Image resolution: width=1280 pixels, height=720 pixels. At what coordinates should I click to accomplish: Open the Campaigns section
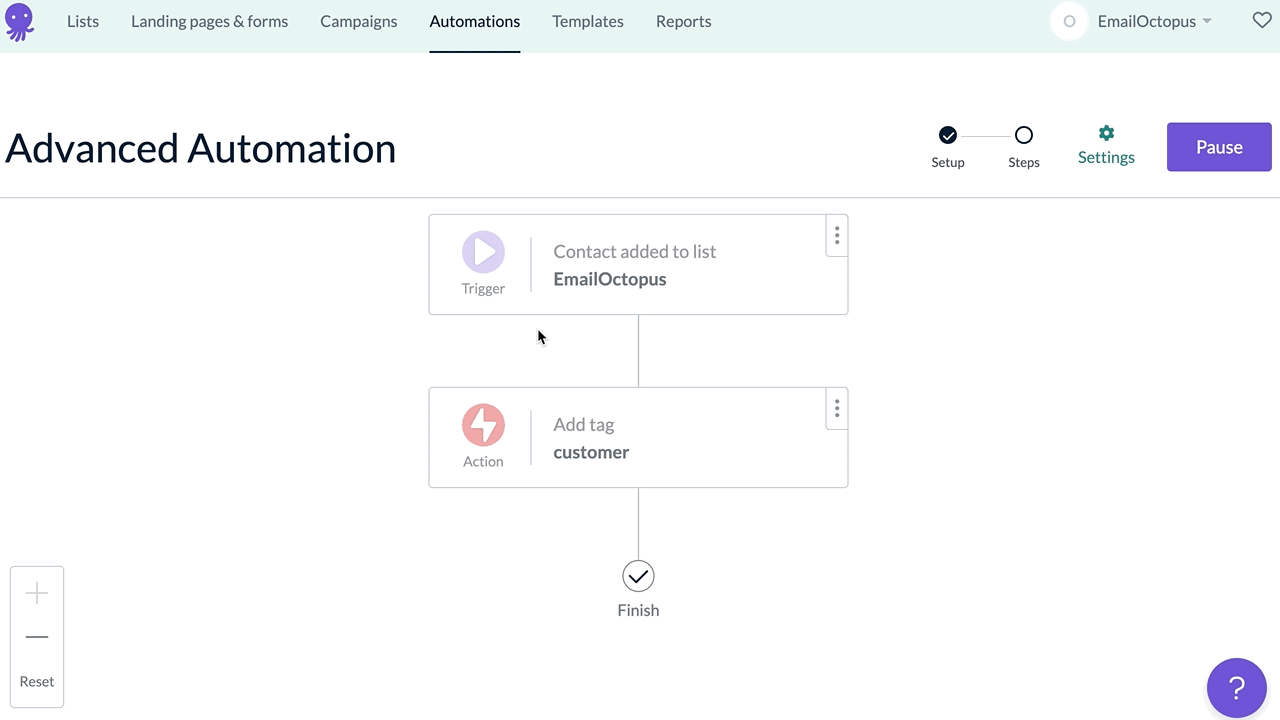coord(358,21)
